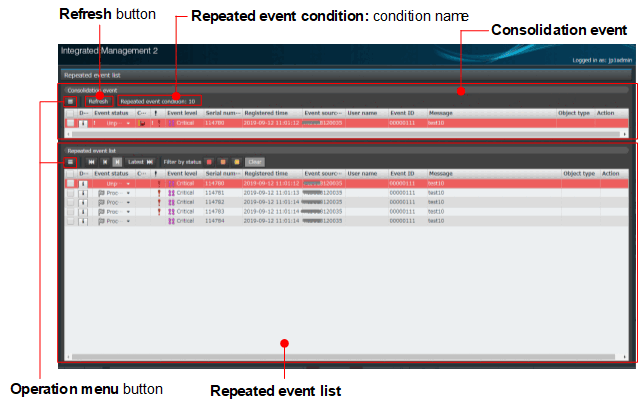Click the Refresh button
Viewport: 640px width, 408px height.
coord(98,101)
